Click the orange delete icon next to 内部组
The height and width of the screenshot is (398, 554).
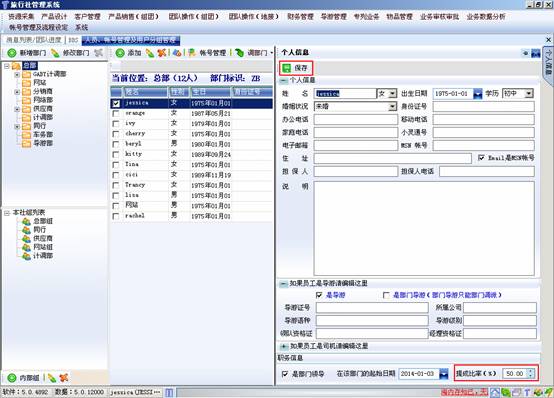[x=64, y=378]
